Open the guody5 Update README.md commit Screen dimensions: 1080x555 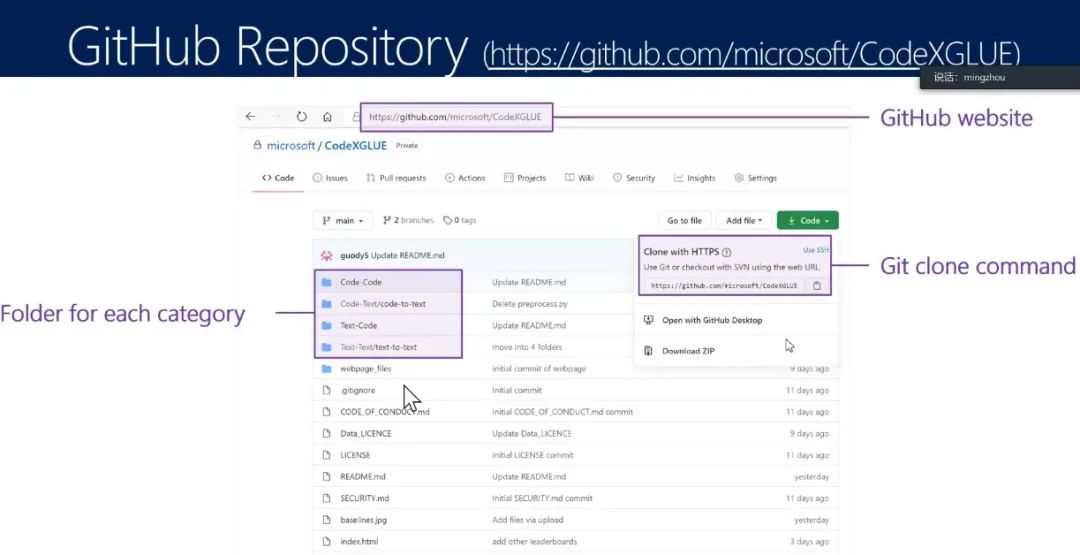coord(392,255)
